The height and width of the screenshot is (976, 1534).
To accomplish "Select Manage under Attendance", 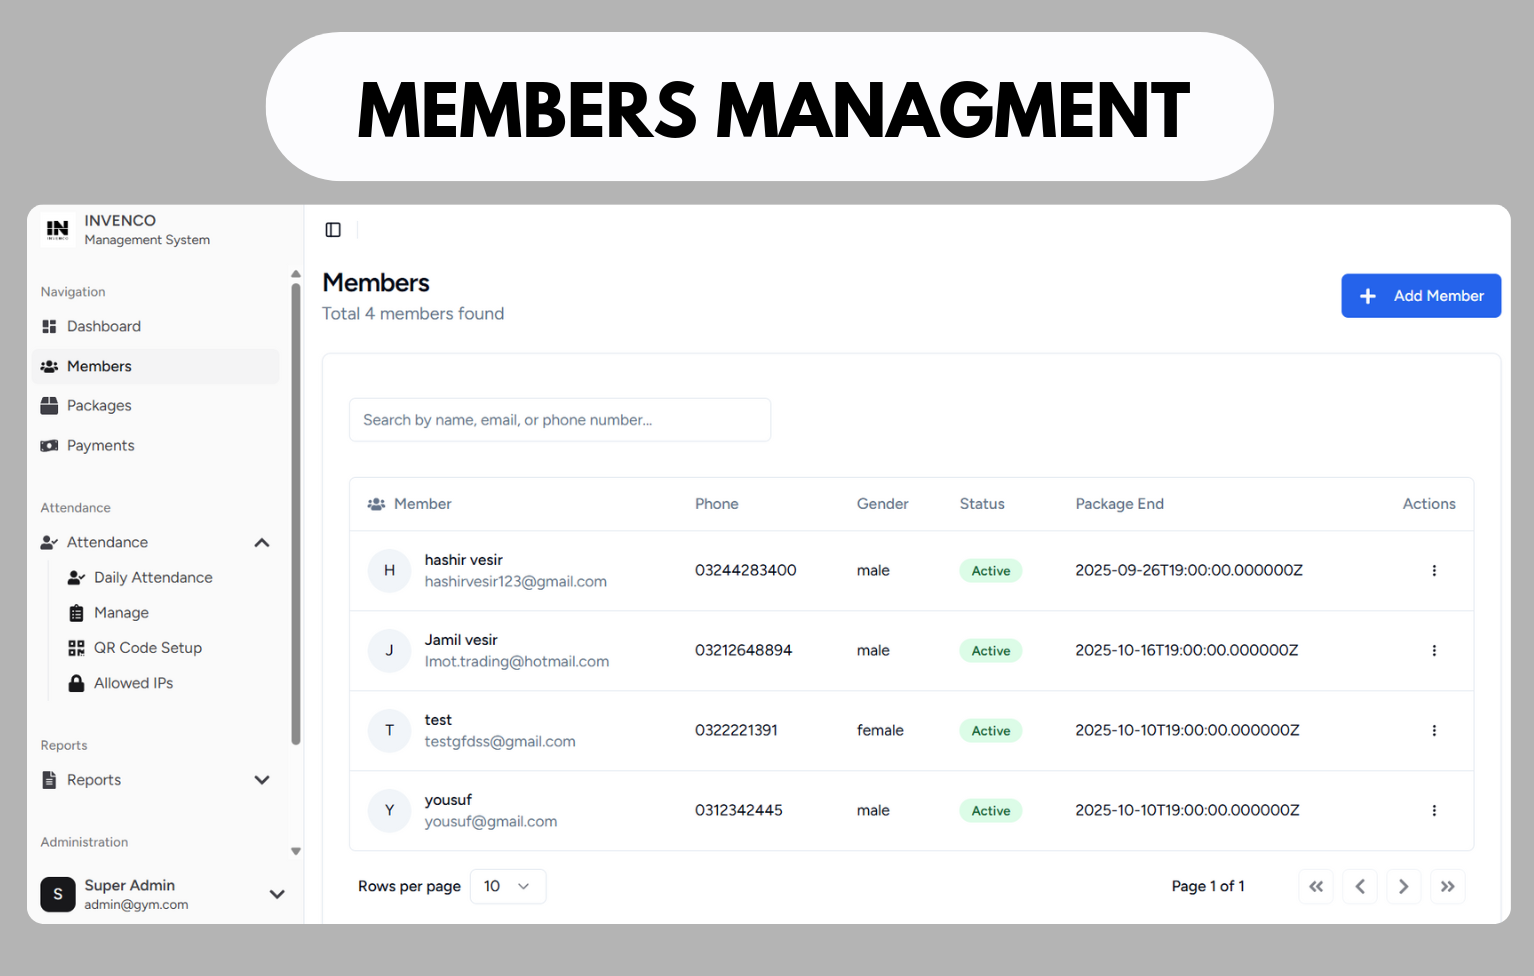I will click(120, 612).
